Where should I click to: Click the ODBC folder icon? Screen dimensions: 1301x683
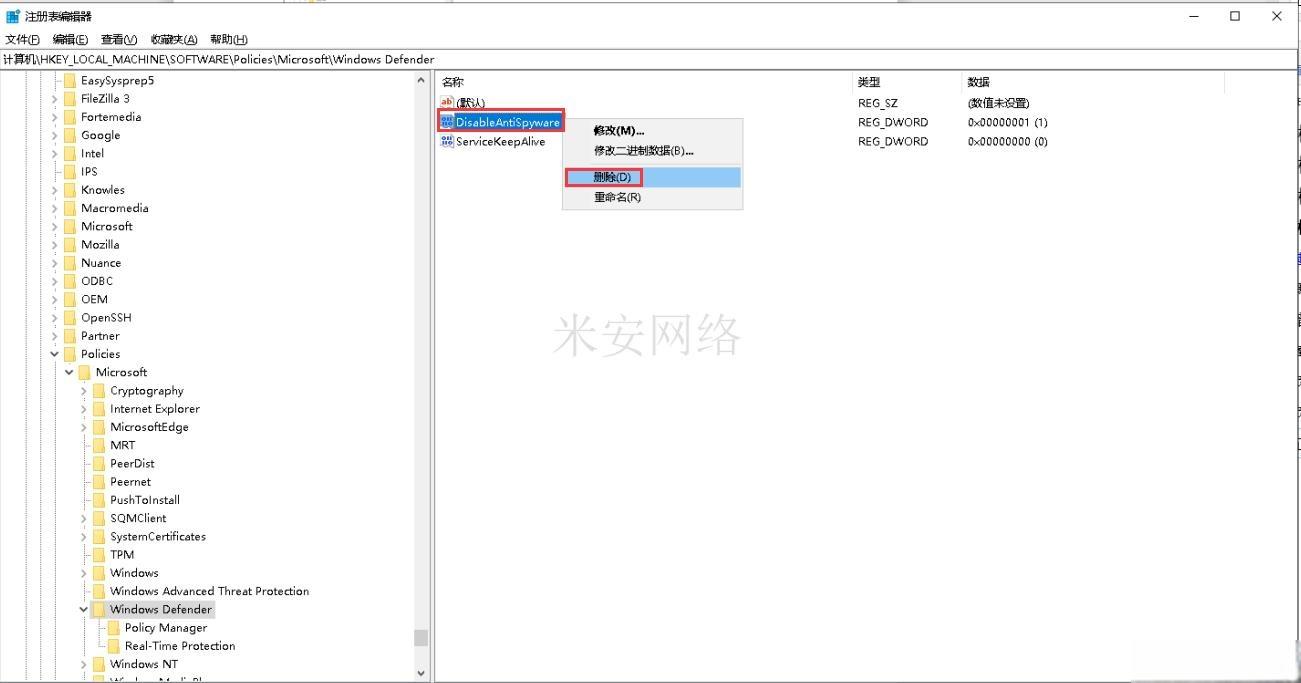70,281
